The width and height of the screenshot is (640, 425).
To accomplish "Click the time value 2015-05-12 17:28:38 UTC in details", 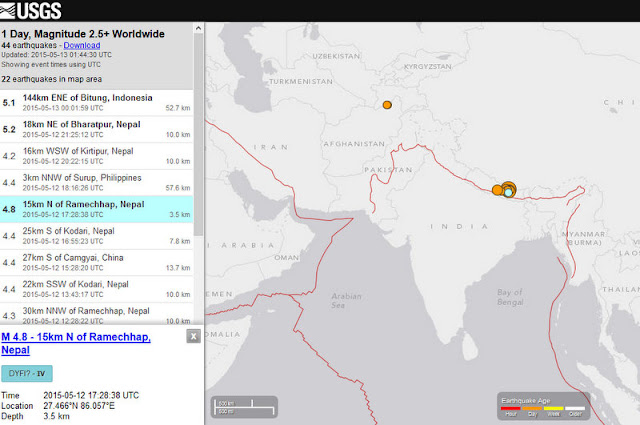I will [x=91, y=395].
